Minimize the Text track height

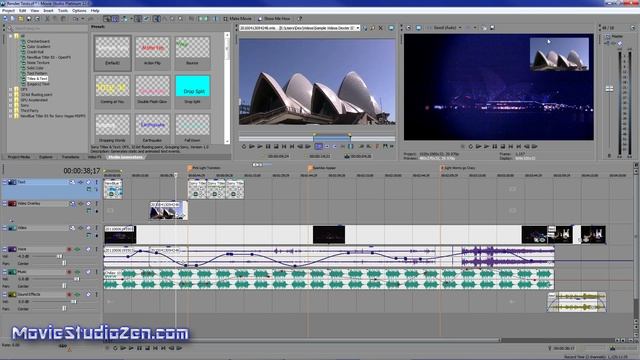pos(4,182)
